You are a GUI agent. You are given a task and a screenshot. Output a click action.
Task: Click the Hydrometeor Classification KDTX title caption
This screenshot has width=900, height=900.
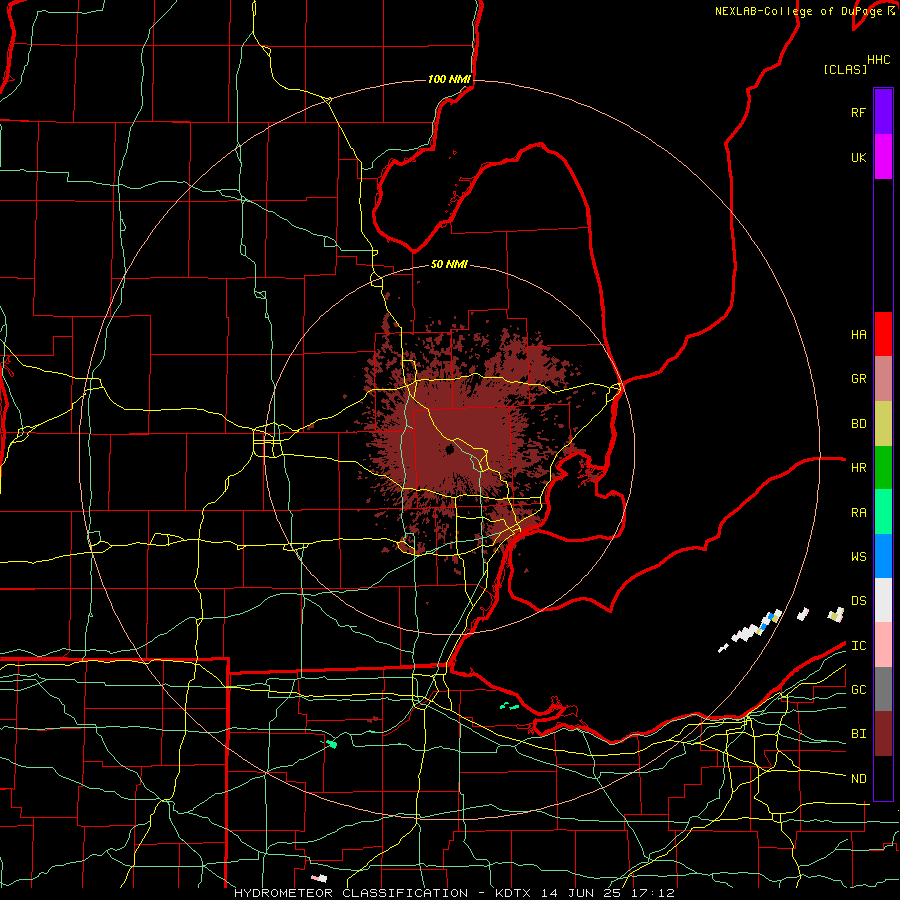pos(454,893)
